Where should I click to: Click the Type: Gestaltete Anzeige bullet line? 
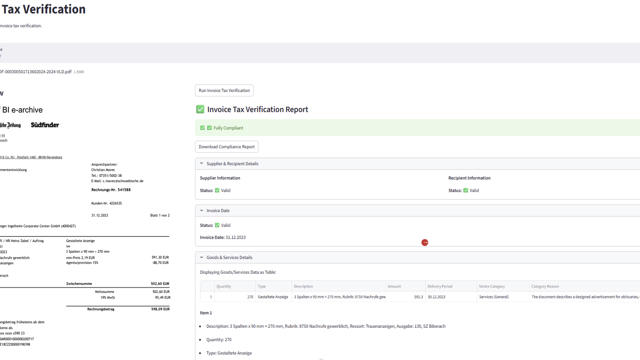click(229, 353)
